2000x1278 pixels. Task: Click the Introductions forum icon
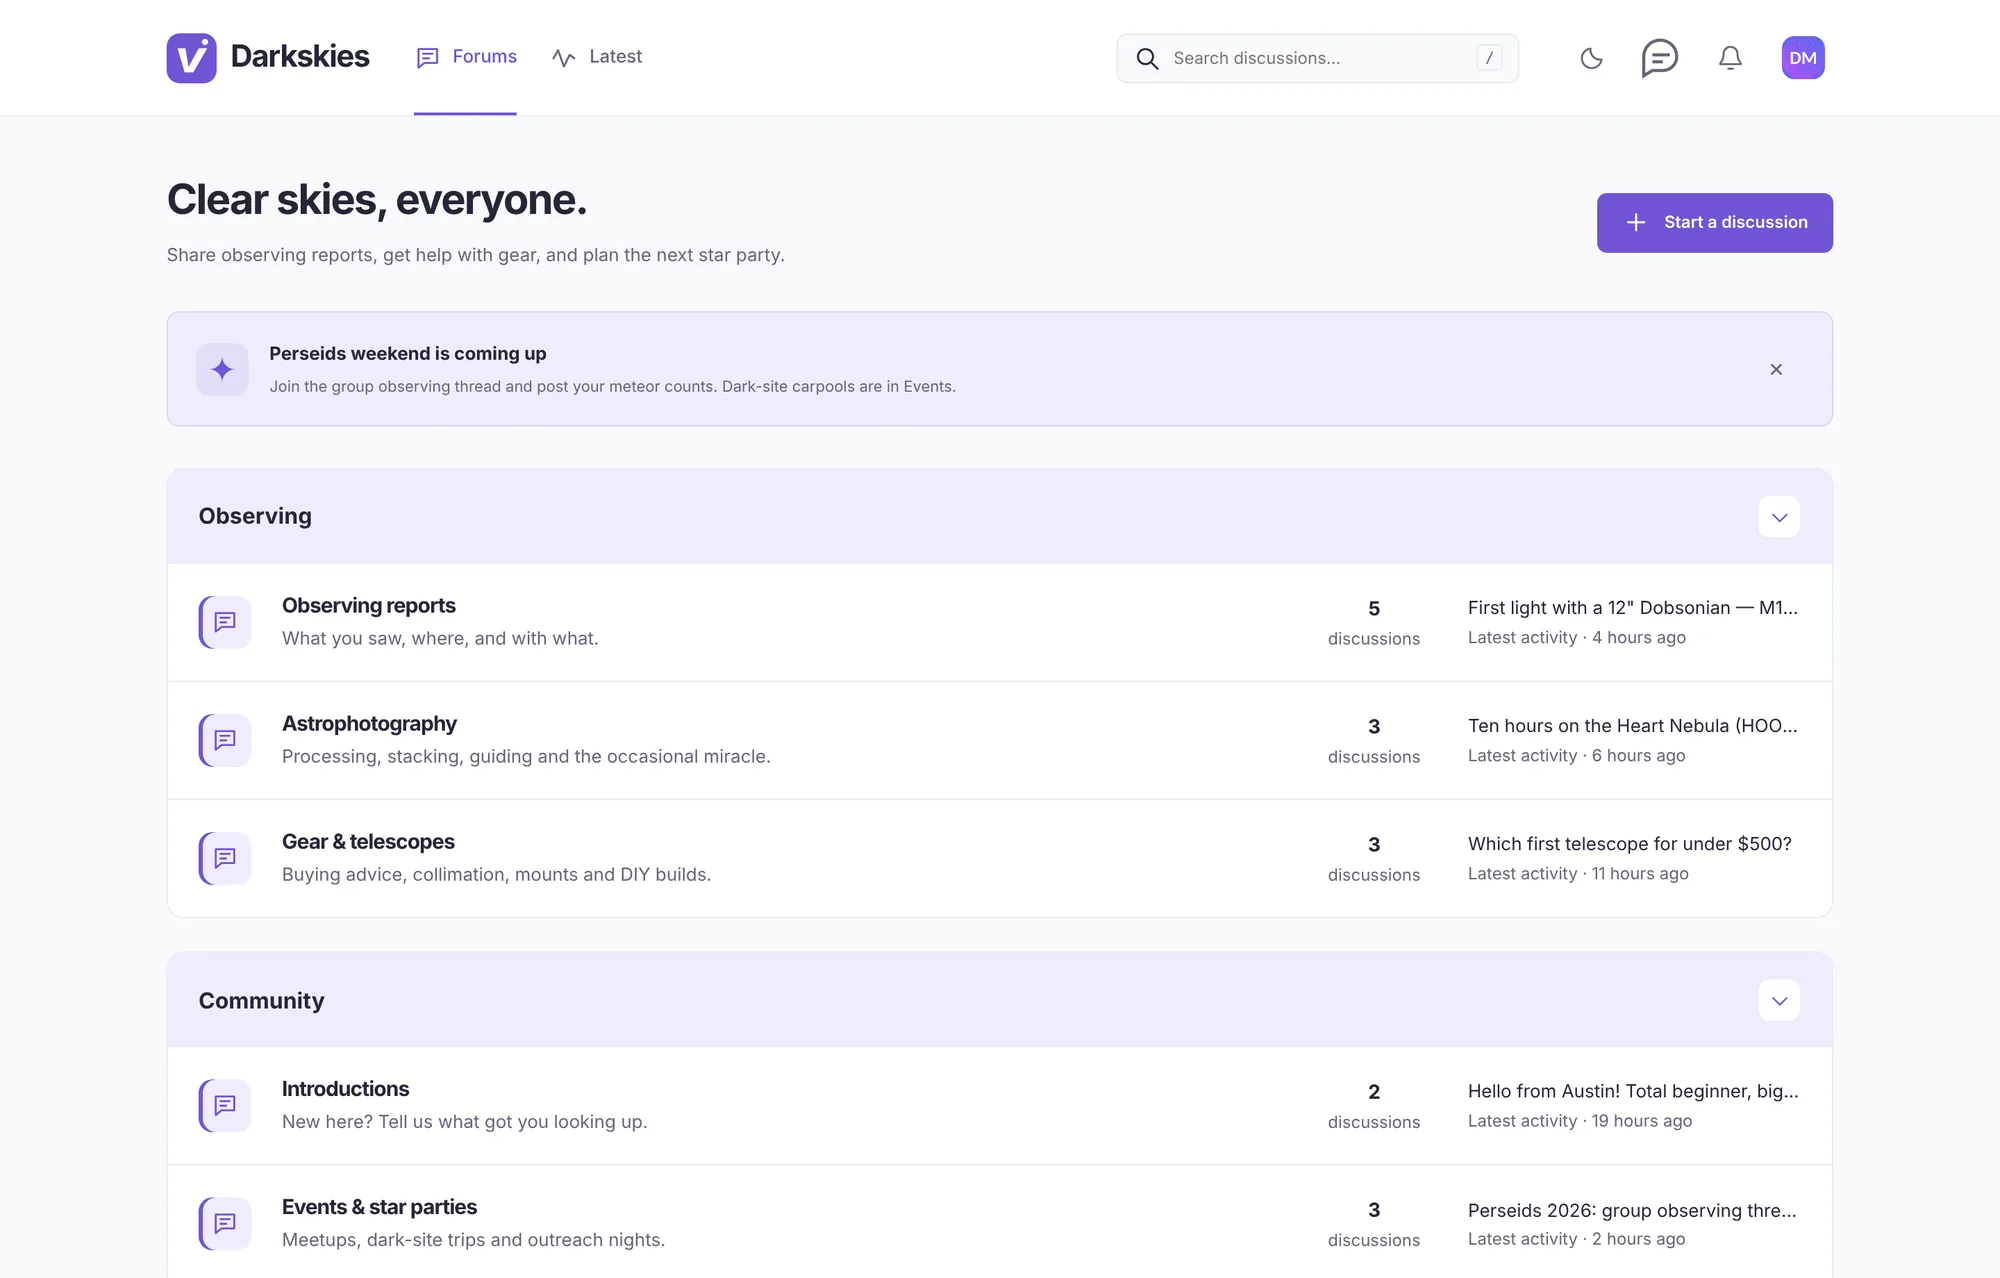coord(225,1105)
